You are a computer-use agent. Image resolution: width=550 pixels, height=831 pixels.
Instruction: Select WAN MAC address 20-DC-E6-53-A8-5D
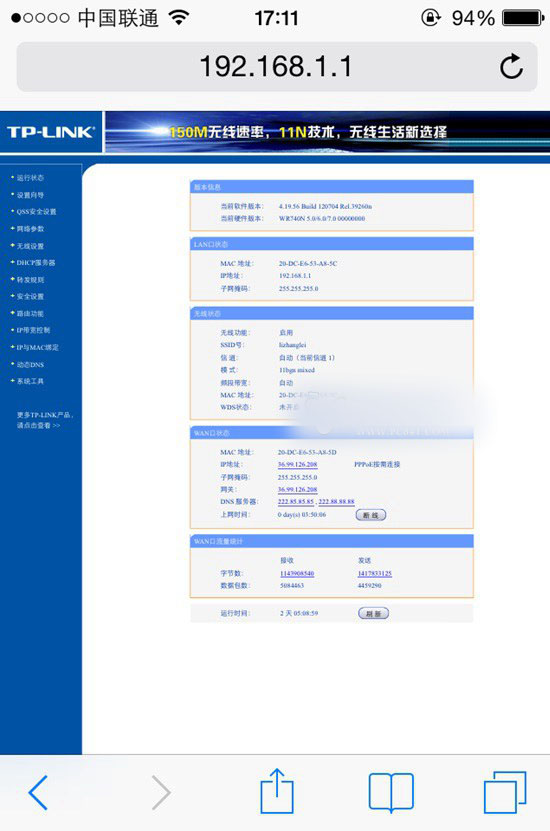coord(307,452)
